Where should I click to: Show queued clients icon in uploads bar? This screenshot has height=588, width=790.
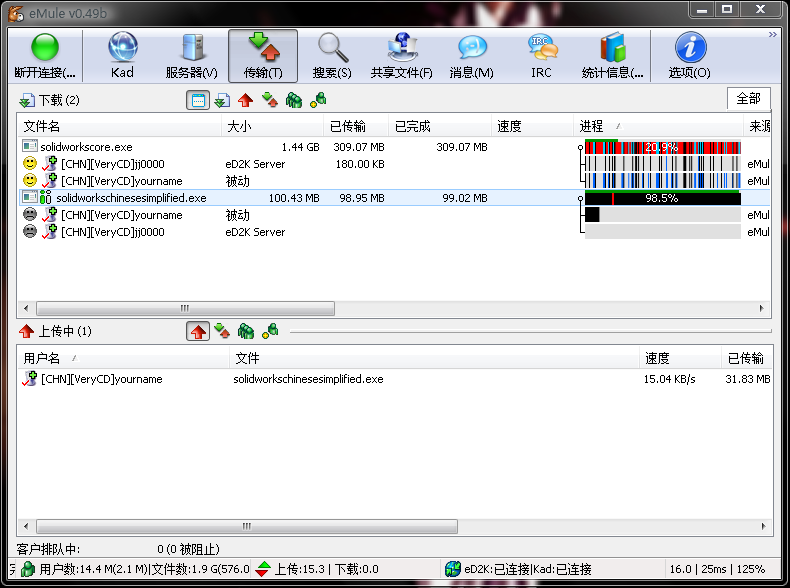pyautogui.click(x=246, y=331)
